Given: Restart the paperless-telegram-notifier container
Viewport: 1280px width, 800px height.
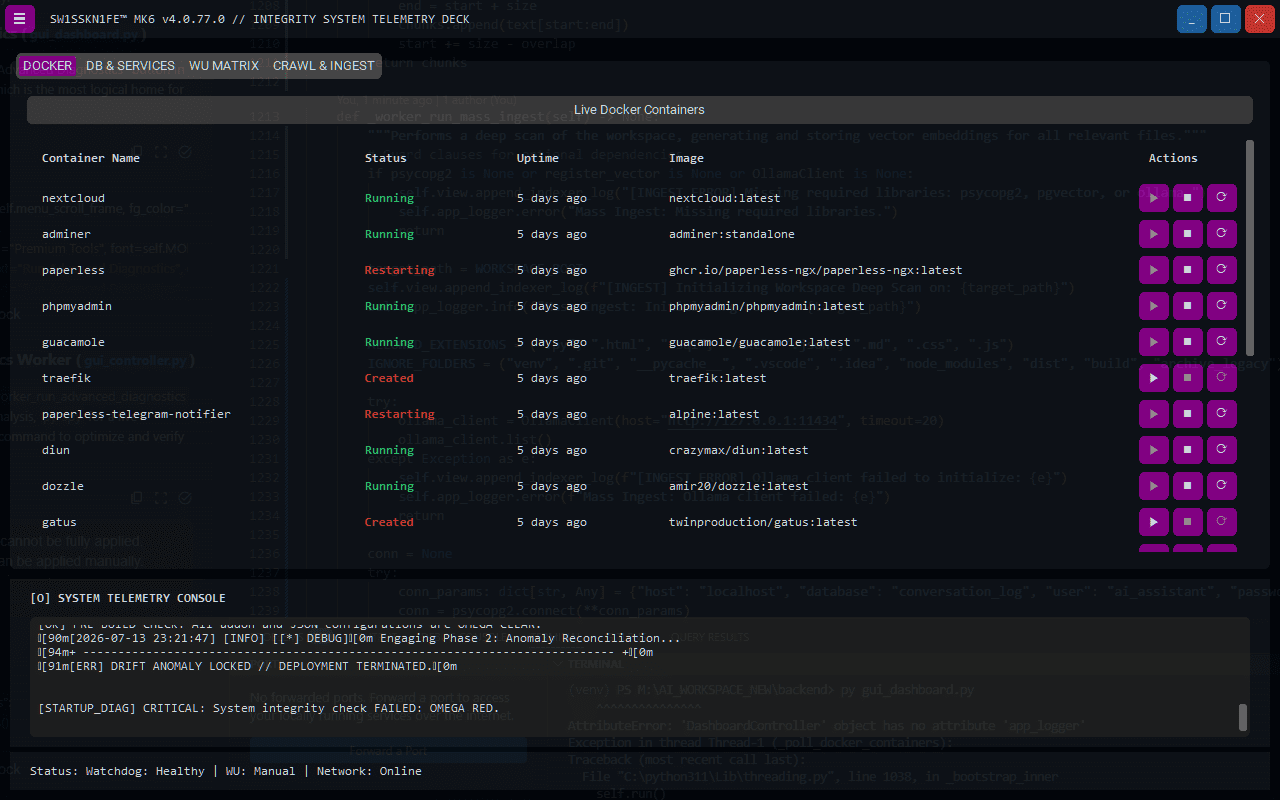Looking at the screenshot, I should 1221,414.
